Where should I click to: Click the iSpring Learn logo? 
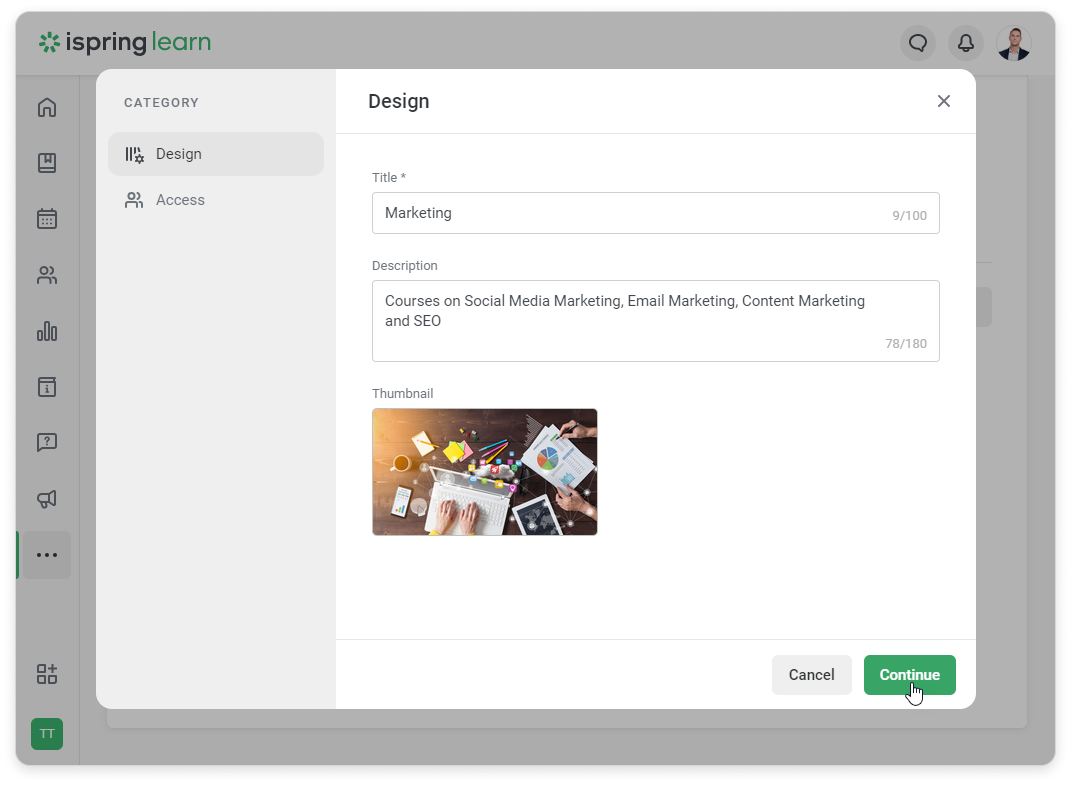click(x=125, y=42)
